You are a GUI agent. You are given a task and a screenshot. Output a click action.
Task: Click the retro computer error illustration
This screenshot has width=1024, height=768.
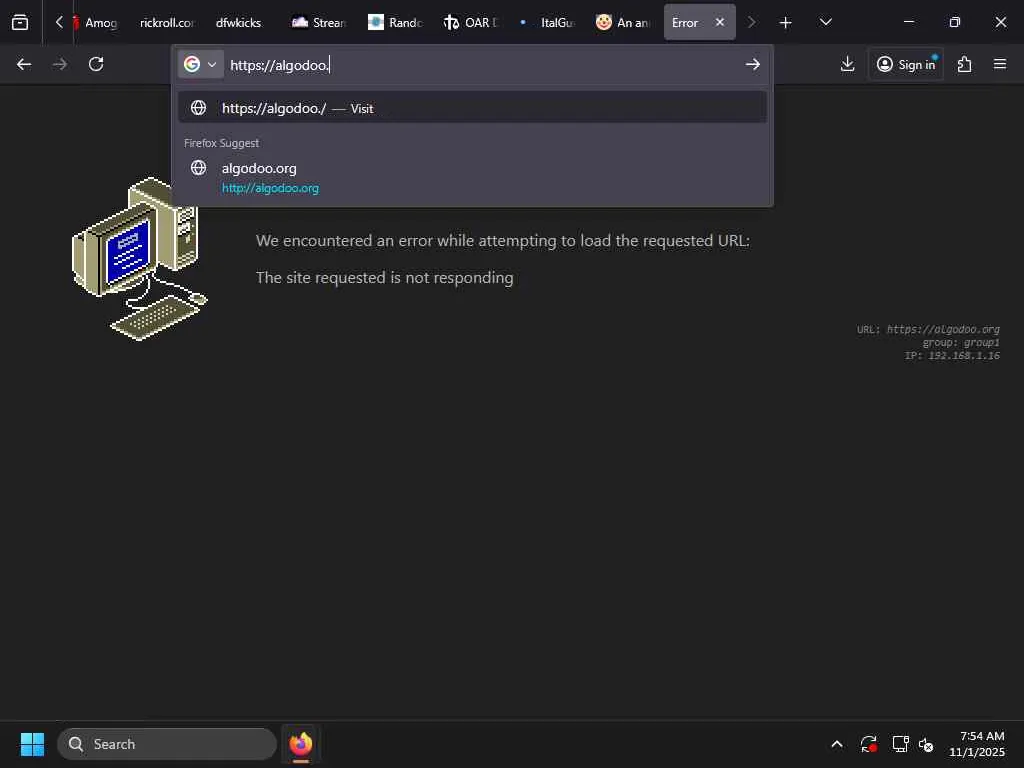coord(140,259)
